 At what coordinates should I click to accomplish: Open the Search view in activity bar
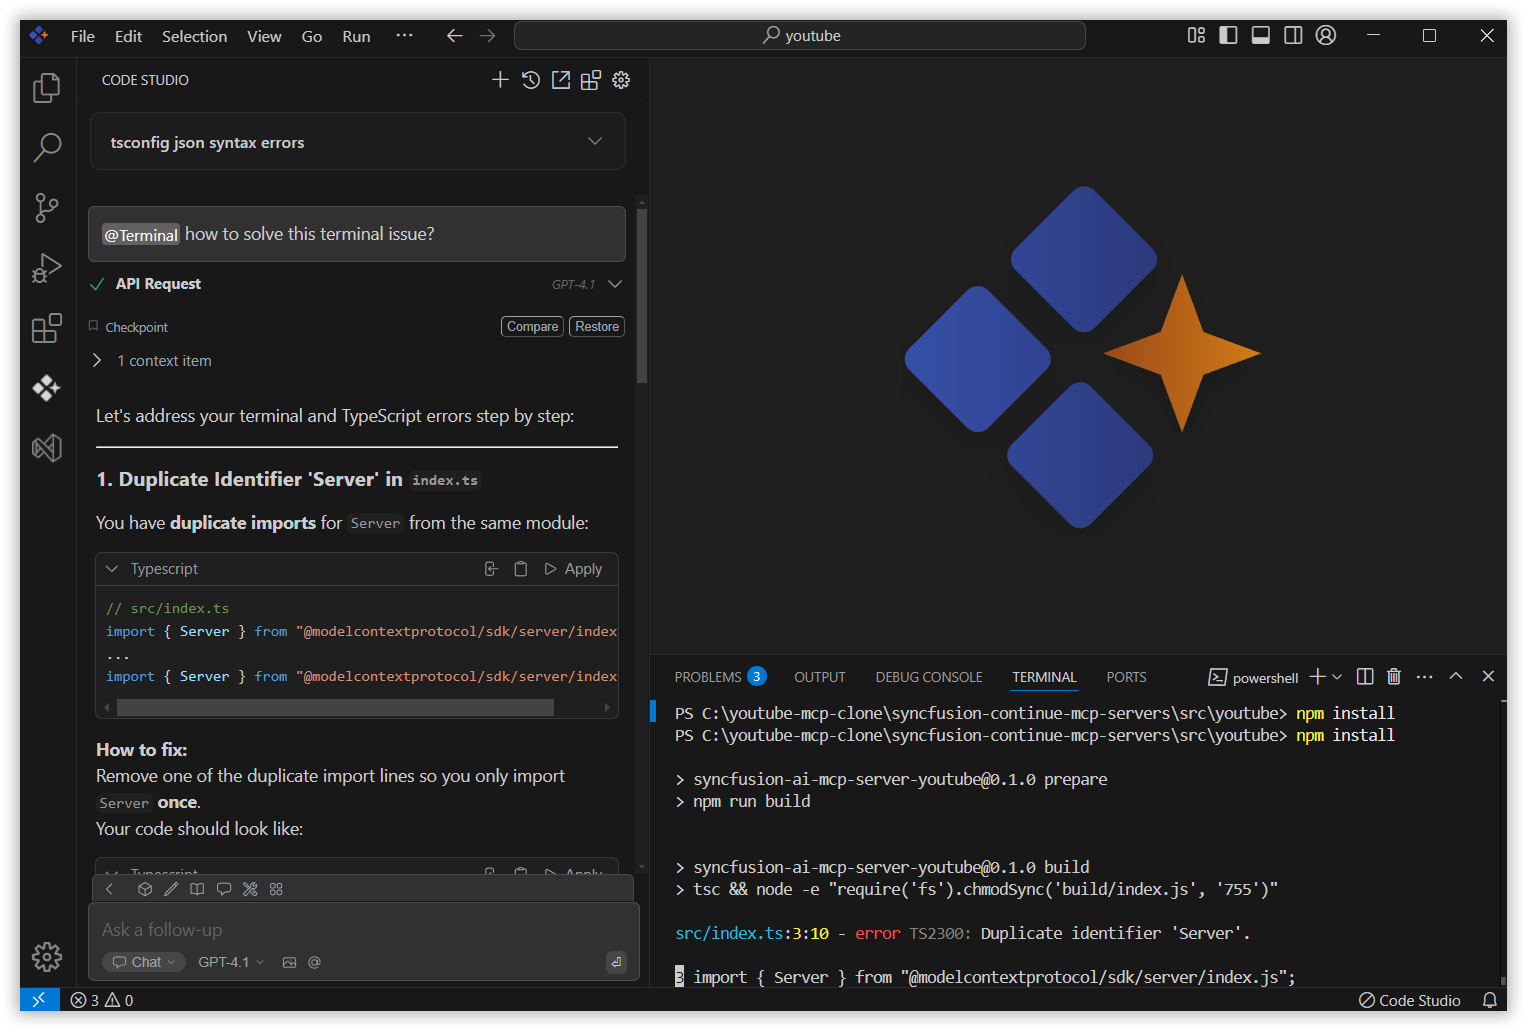[x=47, y=148]
